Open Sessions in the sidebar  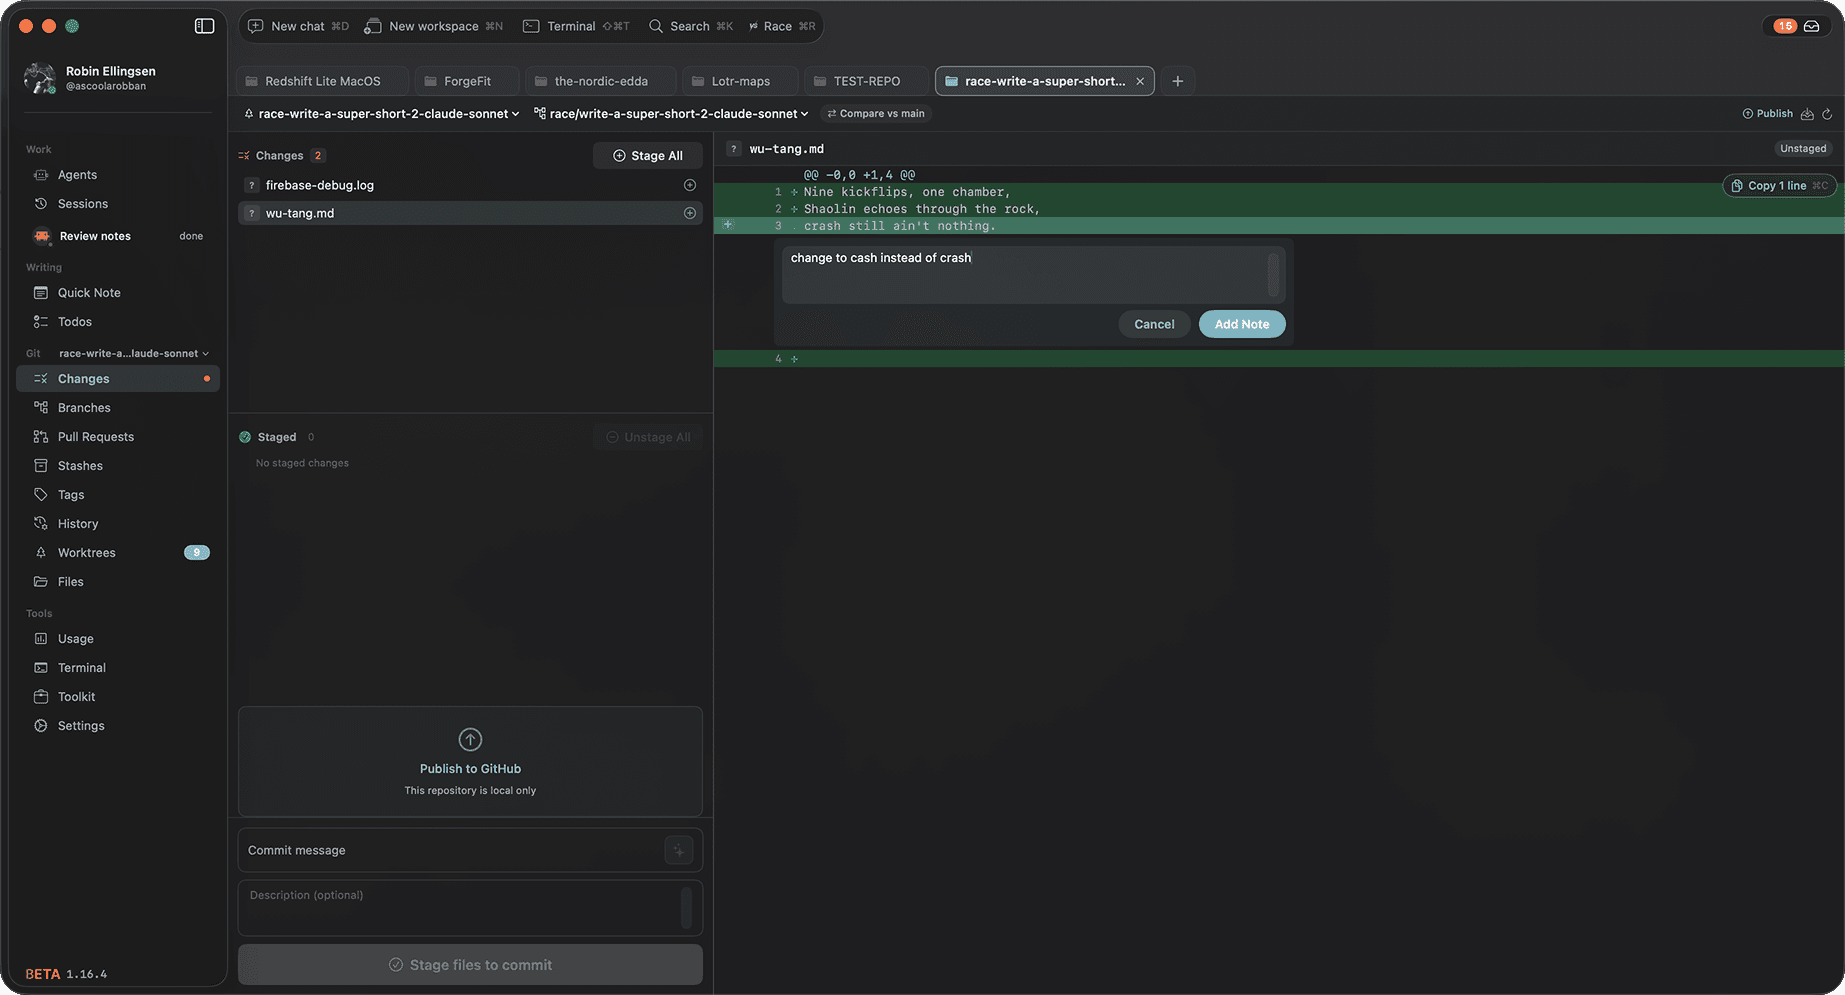[x=118, y=204]
